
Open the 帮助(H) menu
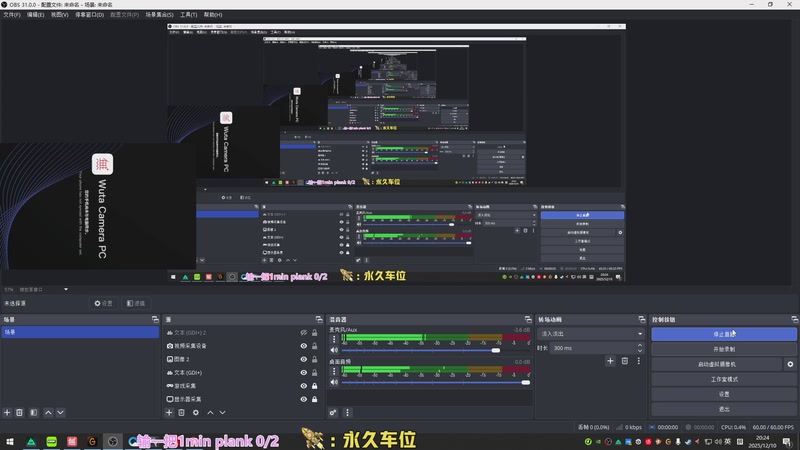click(x=213, y=15)
